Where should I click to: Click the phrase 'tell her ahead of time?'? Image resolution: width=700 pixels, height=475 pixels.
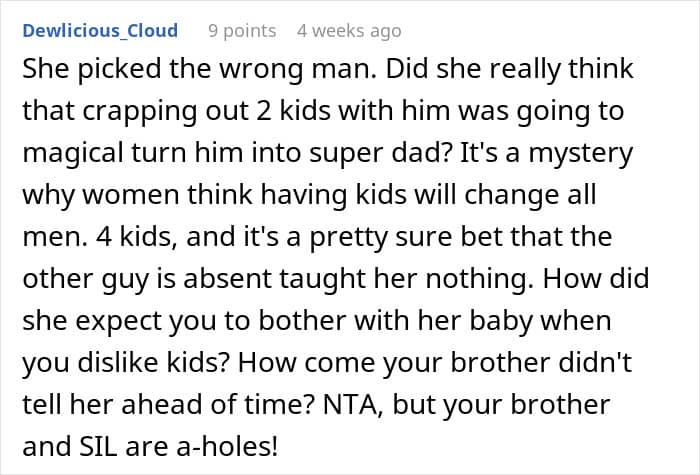[167, 405]
